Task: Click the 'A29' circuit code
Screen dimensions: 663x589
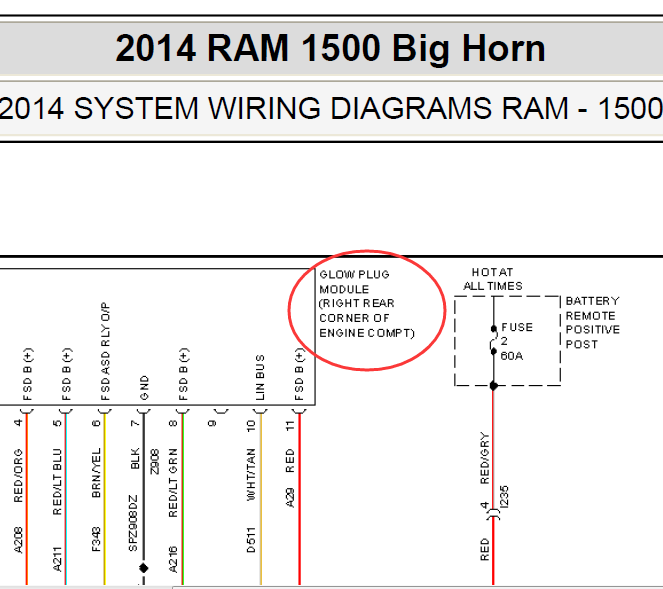Action: (x=290, y=498)
